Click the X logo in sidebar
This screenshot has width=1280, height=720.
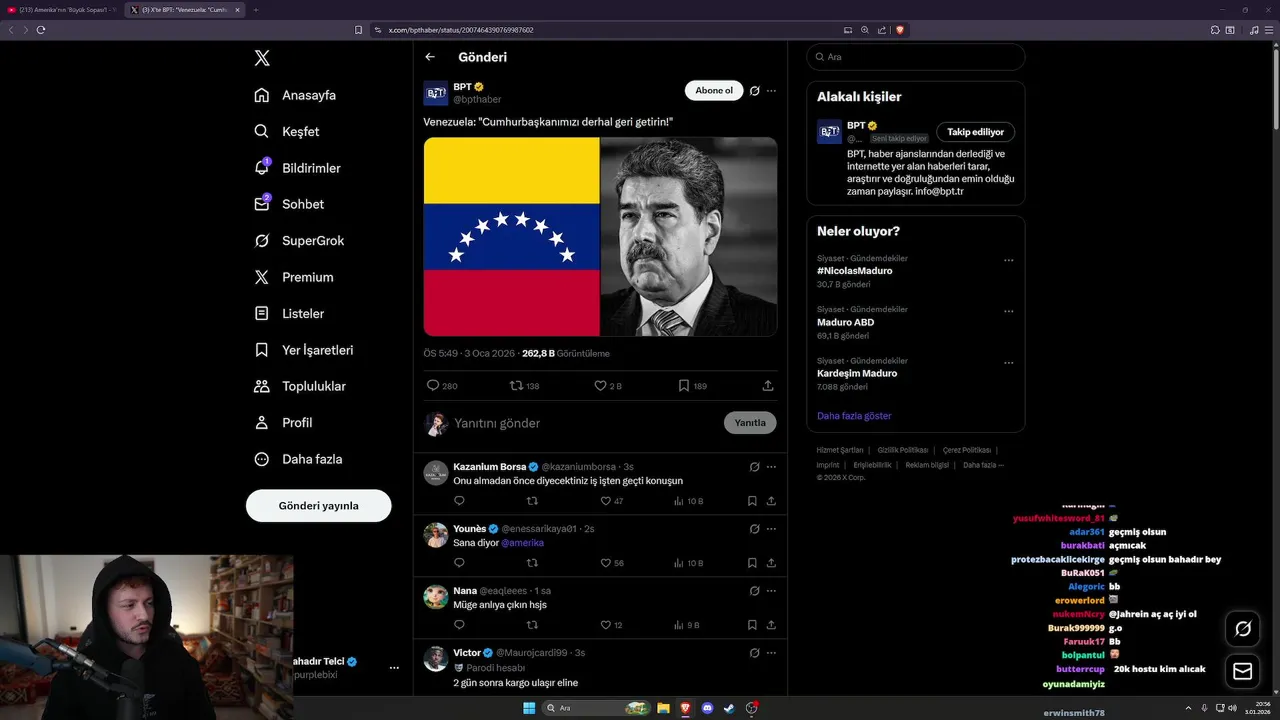[262, 58]
